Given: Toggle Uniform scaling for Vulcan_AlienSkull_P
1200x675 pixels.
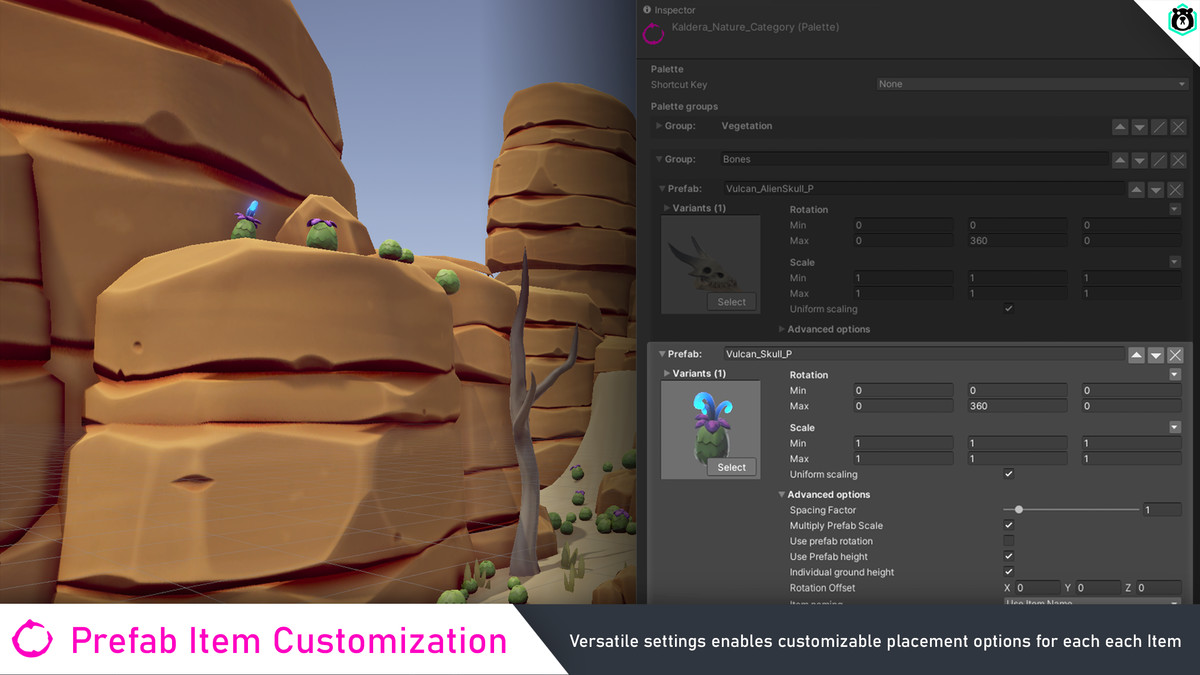Looking at the screenshot, I should [1008, 309].
